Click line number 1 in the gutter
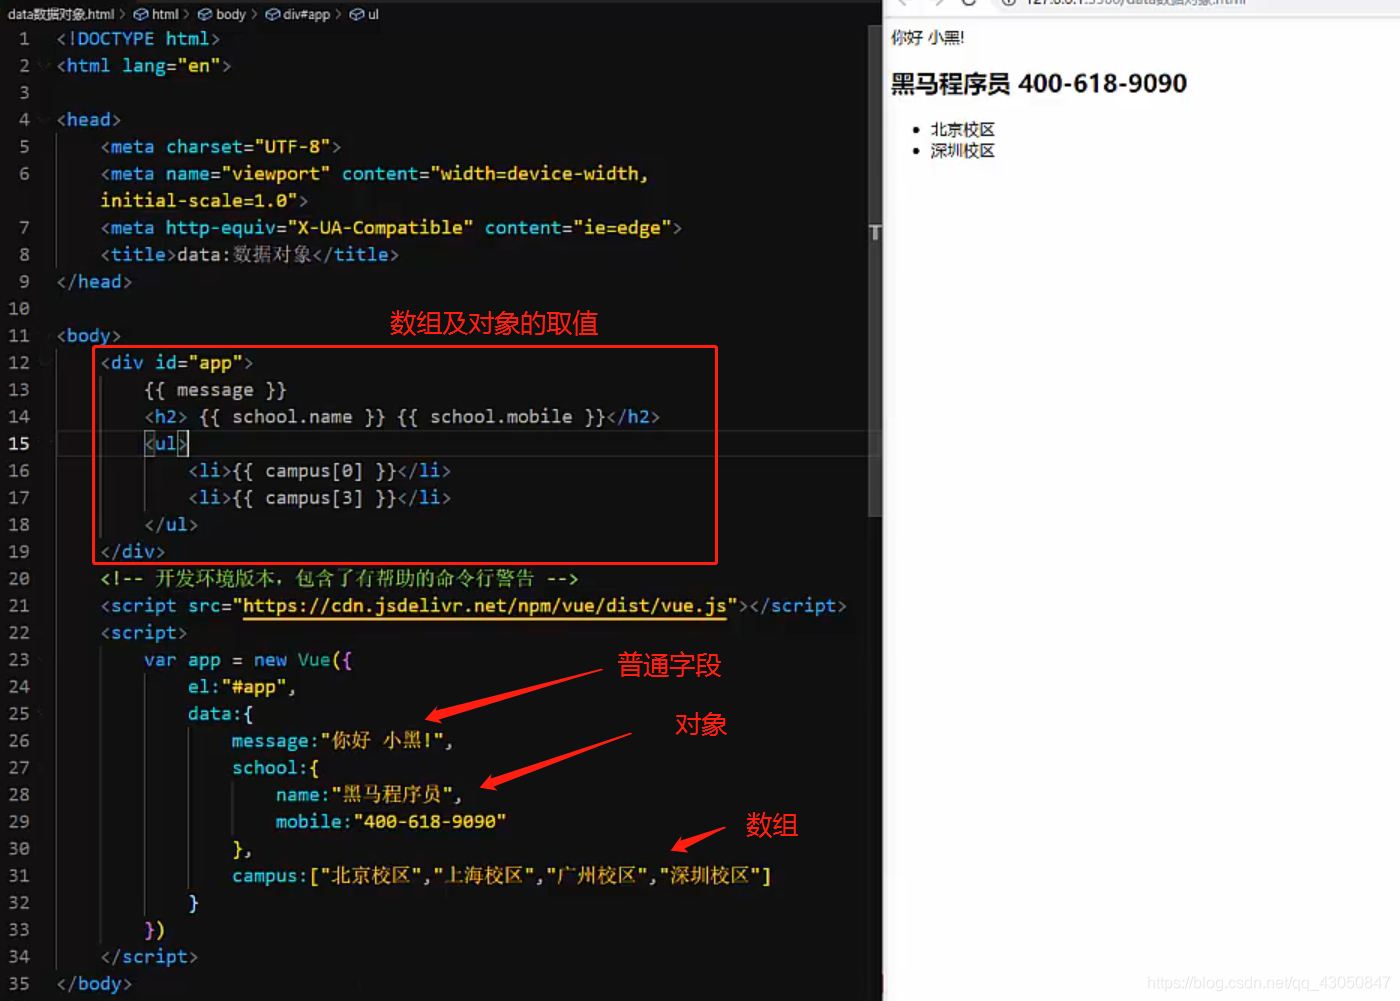Image resolution: width=1400 pixels, height=1001 pixels. (x=24, y=39)
